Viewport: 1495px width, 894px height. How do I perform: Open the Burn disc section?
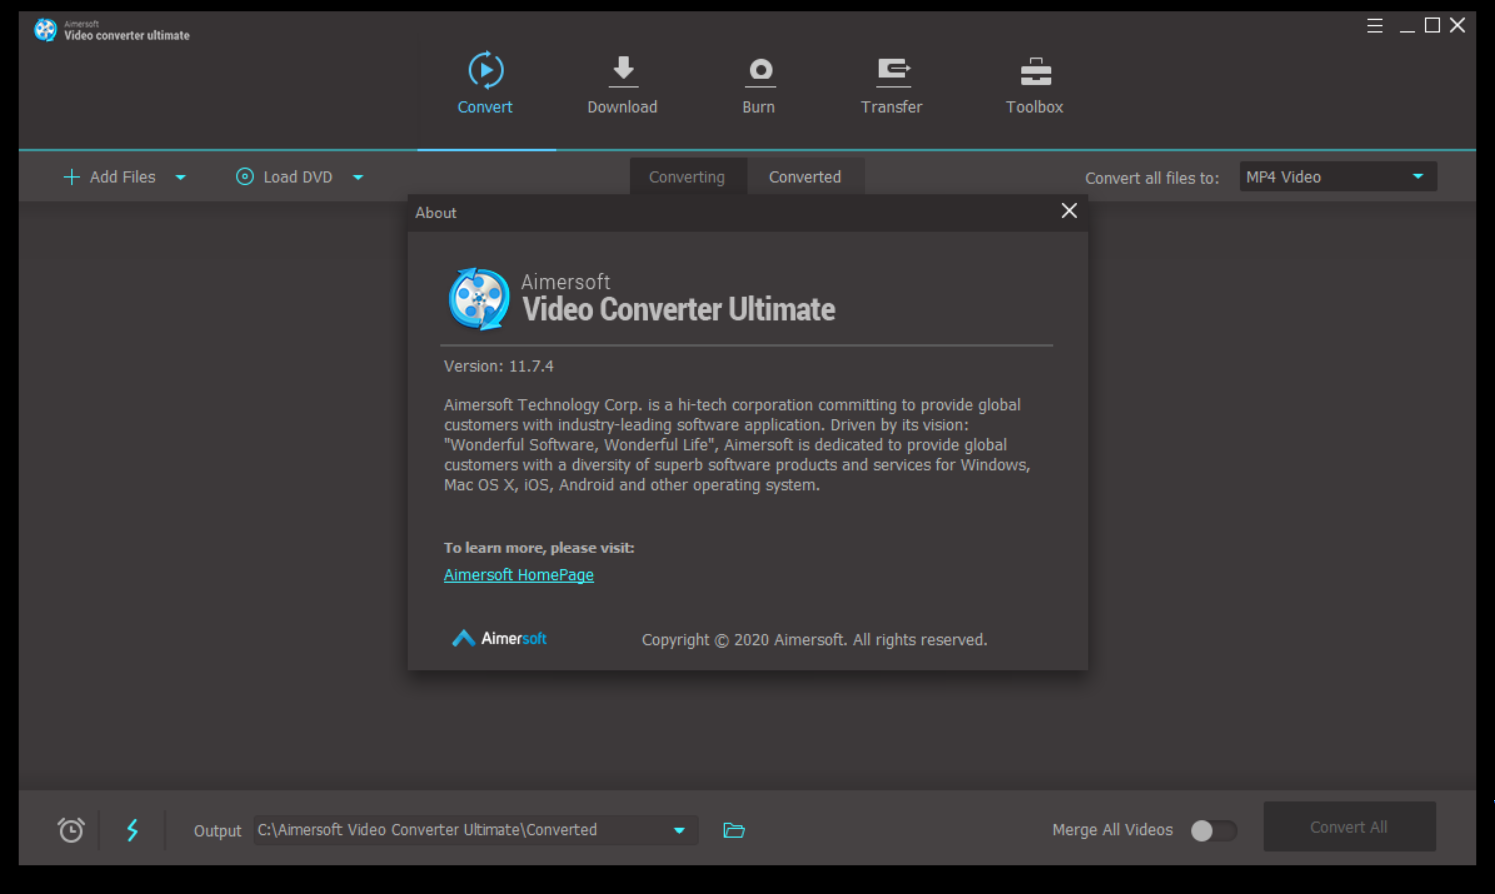tap(760, 71)
